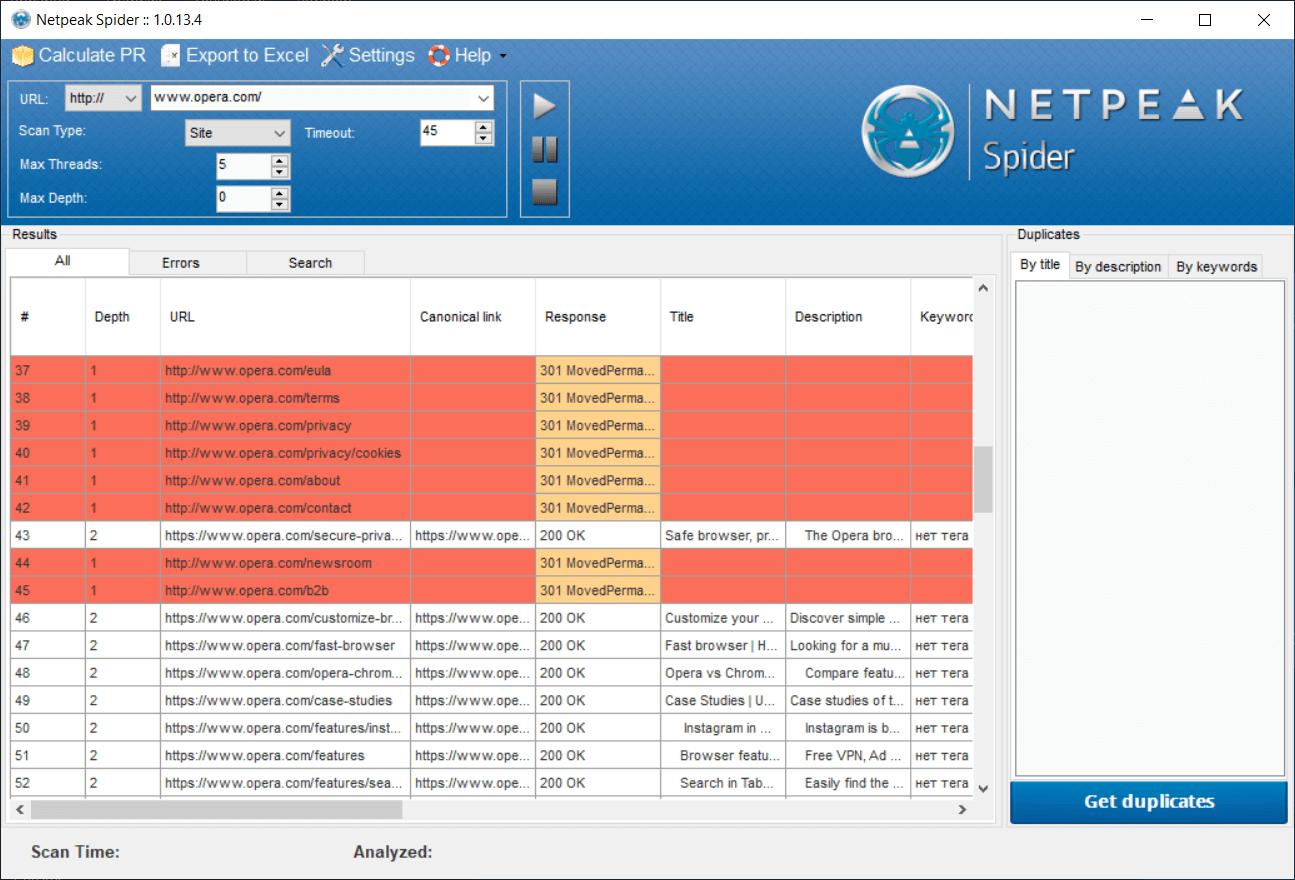
Task: Decrease the Timeout value
Action: pyautogui.click(x=484, y=139)
